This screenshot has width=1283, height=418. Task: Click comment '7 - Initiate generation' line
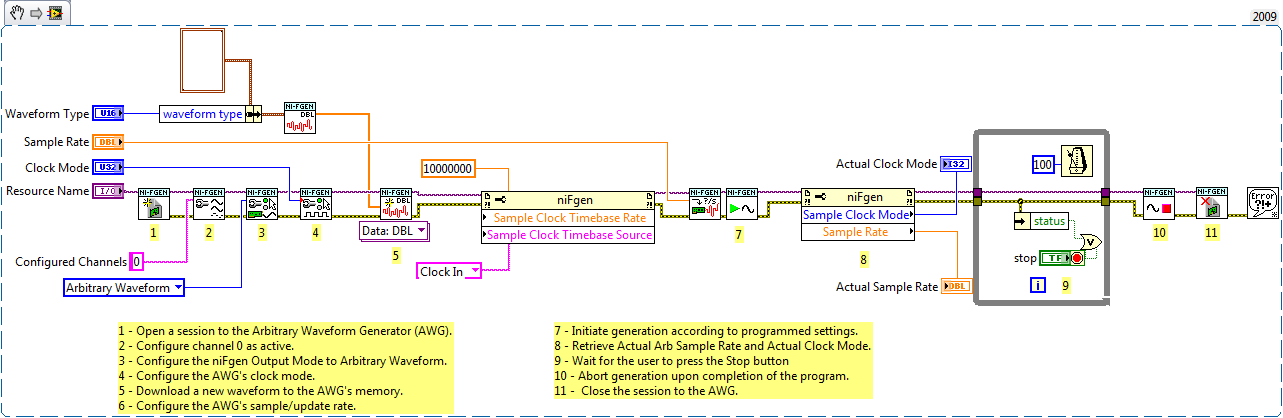pyautogui.click(x=705, y=330)
